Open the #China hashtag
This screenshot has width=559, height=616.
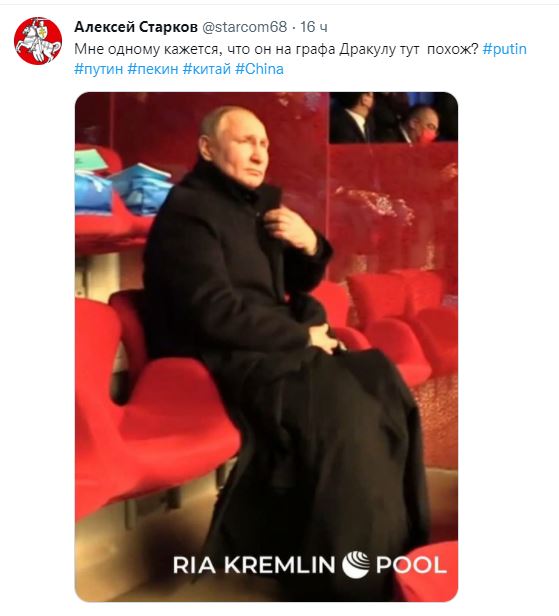pos(259,69)
